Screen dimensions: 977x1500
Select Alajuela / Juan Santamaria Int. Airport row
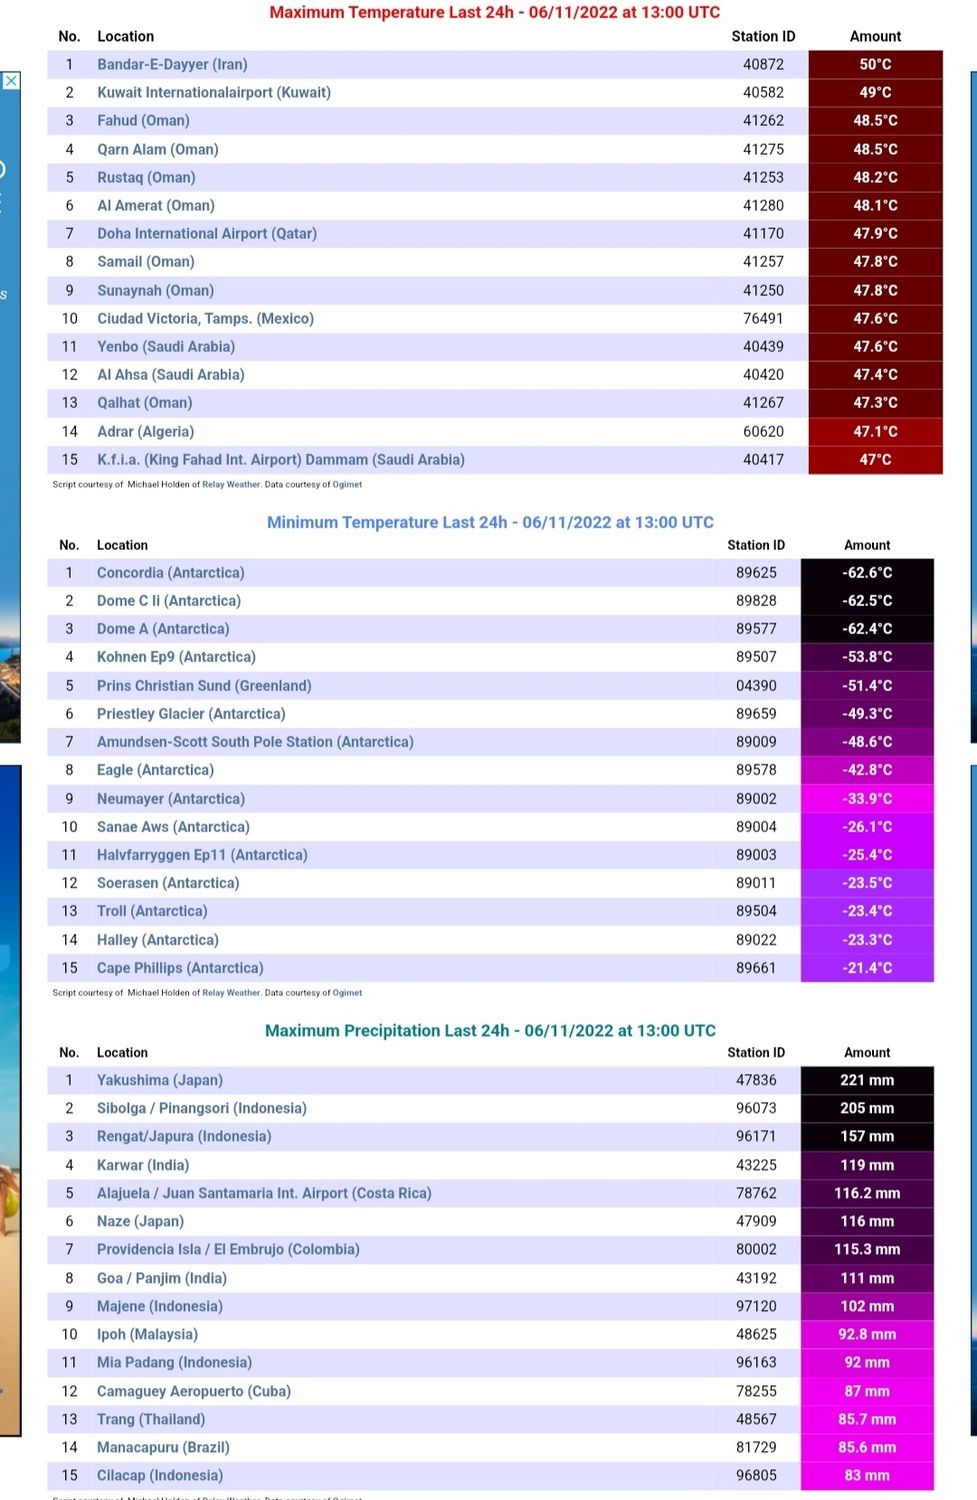(x=264, y=1193)
